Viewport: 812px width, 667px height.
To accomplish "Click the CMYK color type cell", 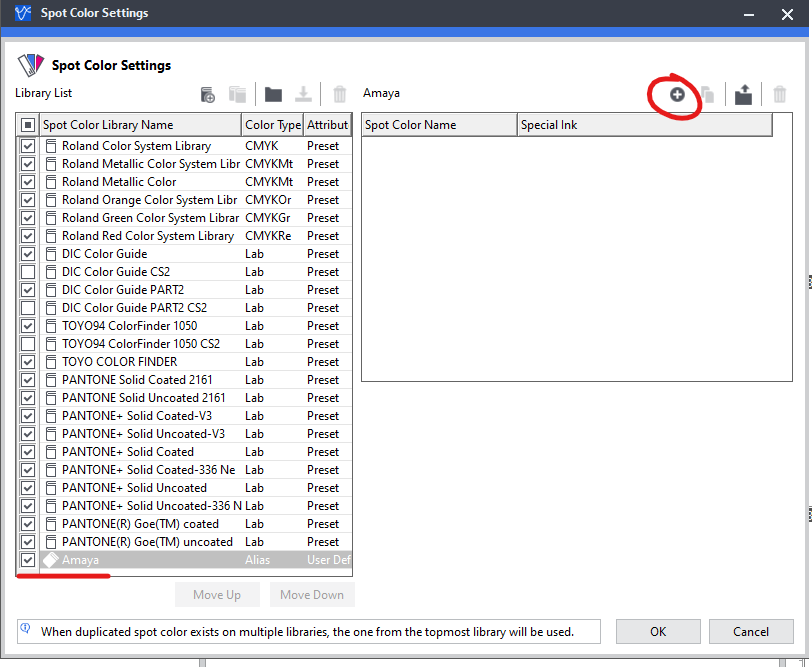I will tap(262, 146).
